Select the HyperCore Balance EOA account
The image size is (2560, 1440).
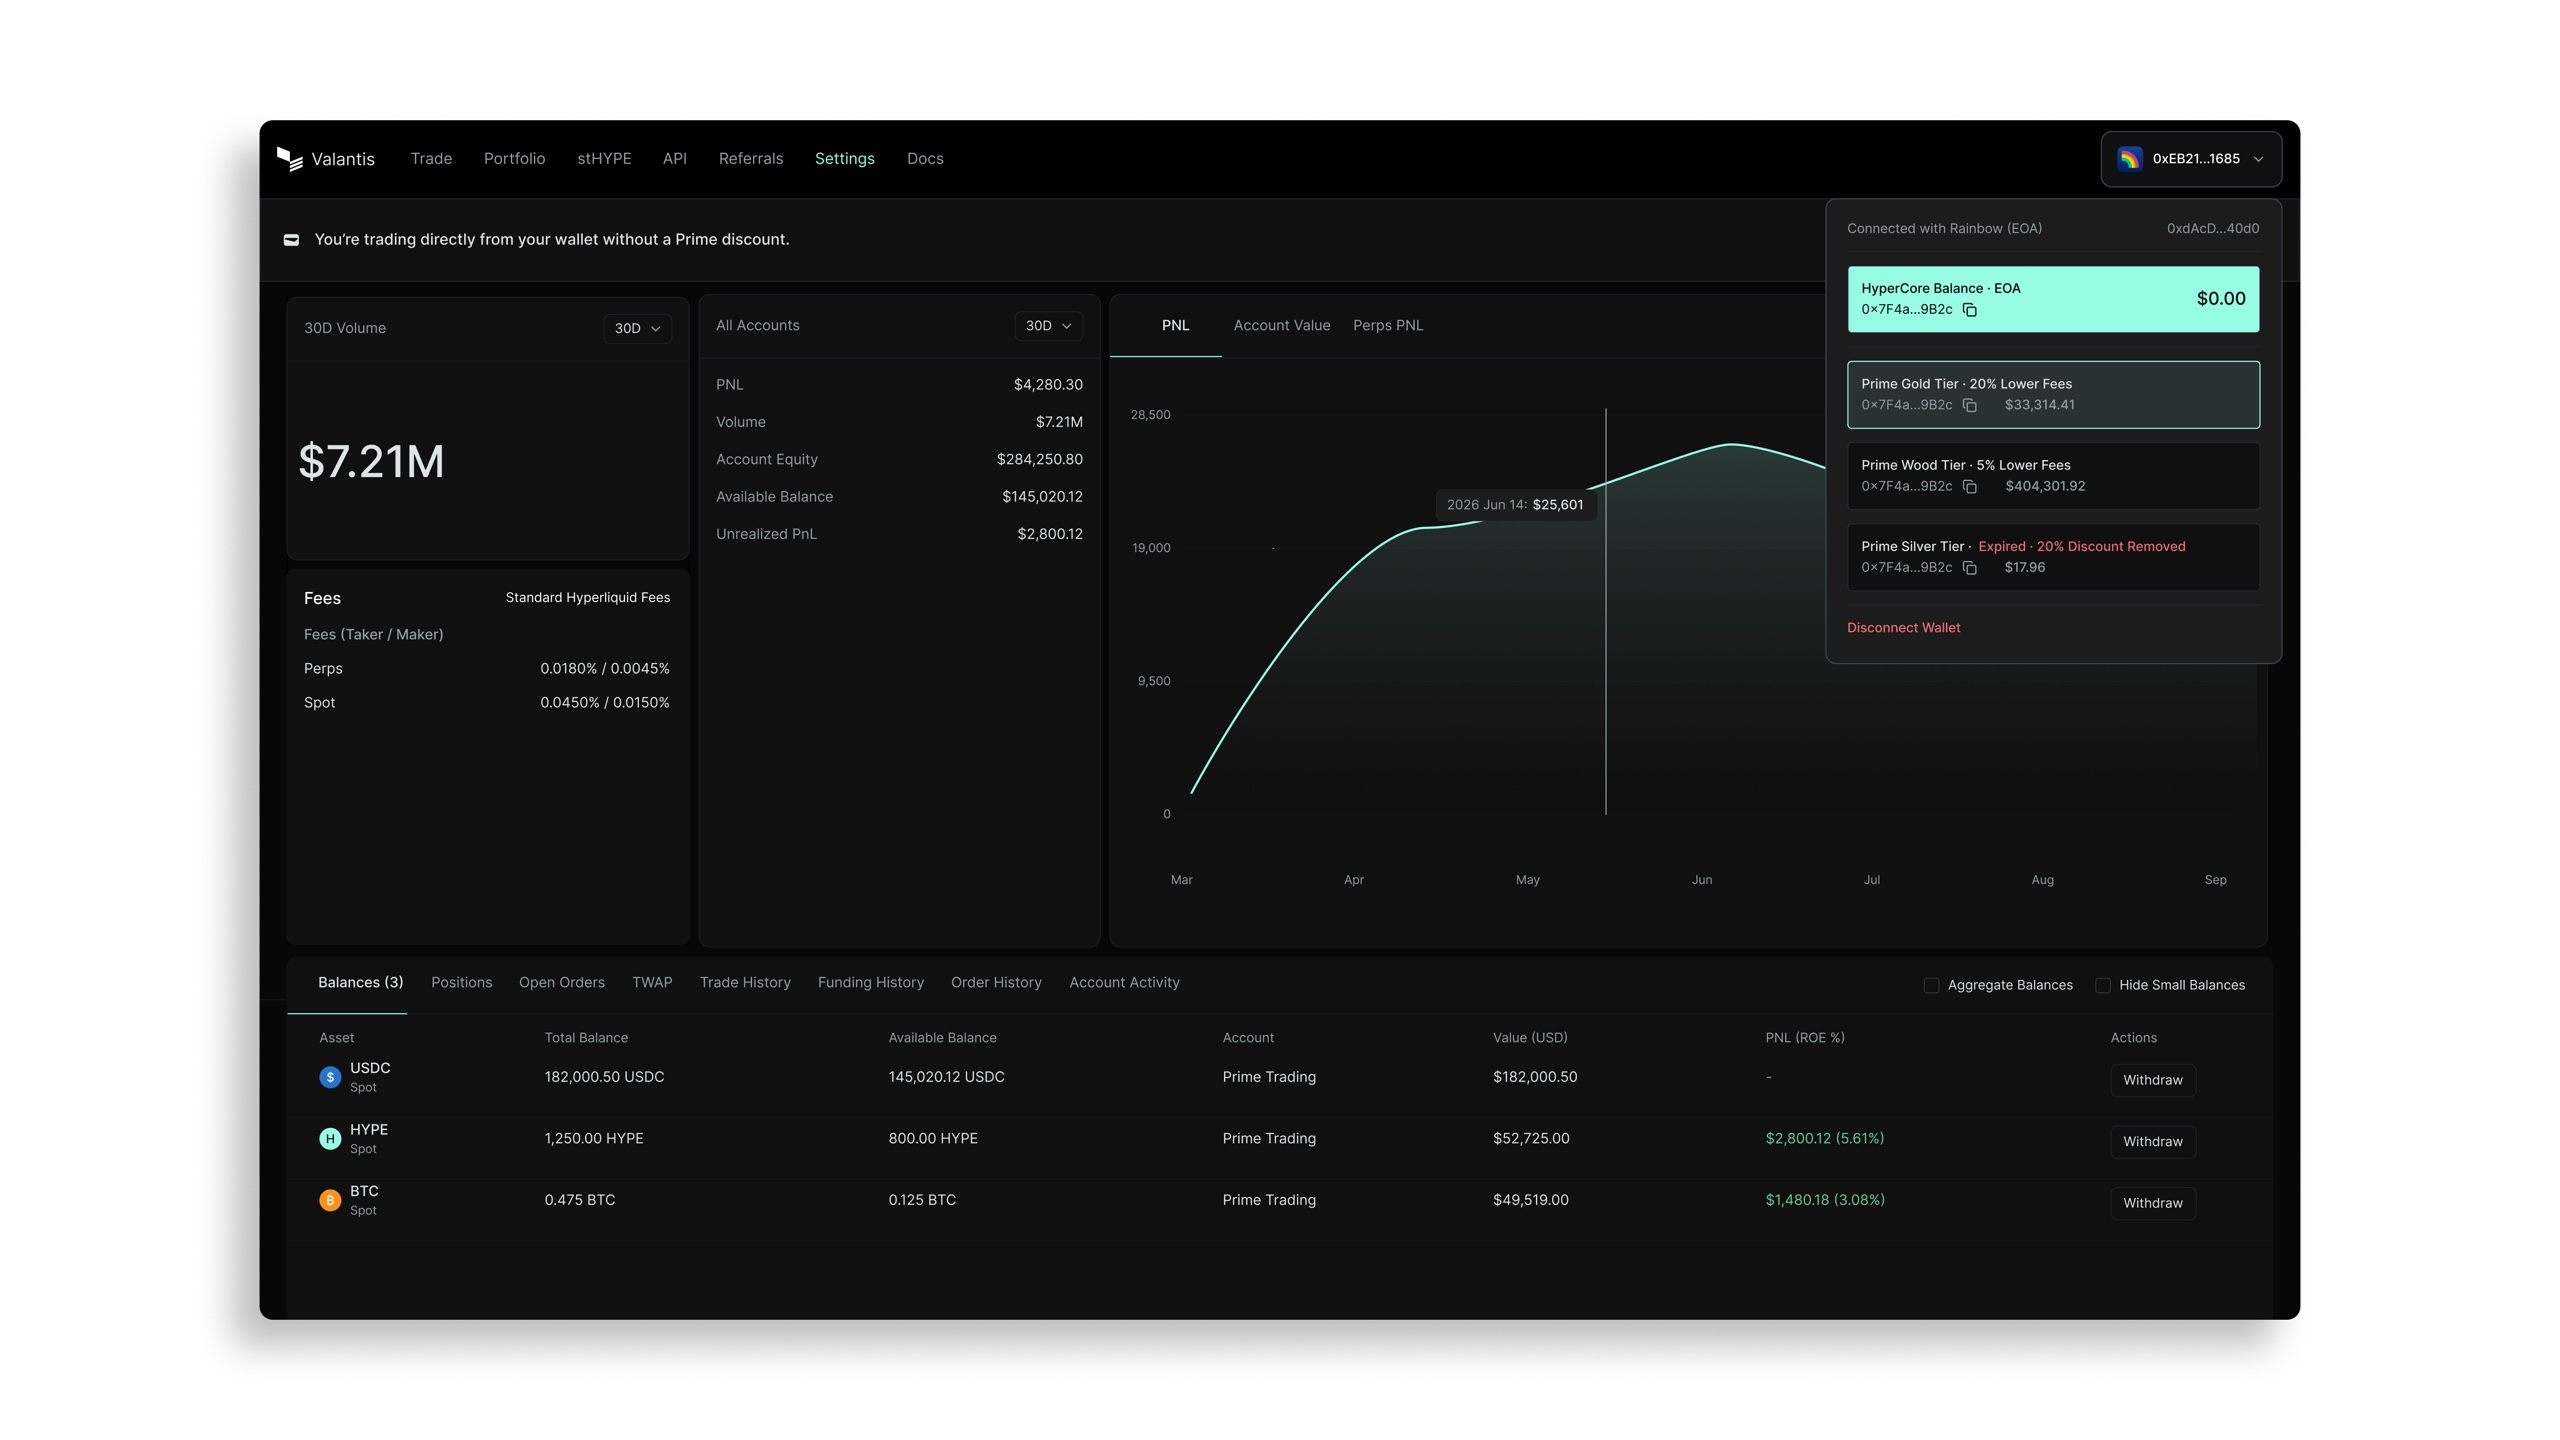2053,299
